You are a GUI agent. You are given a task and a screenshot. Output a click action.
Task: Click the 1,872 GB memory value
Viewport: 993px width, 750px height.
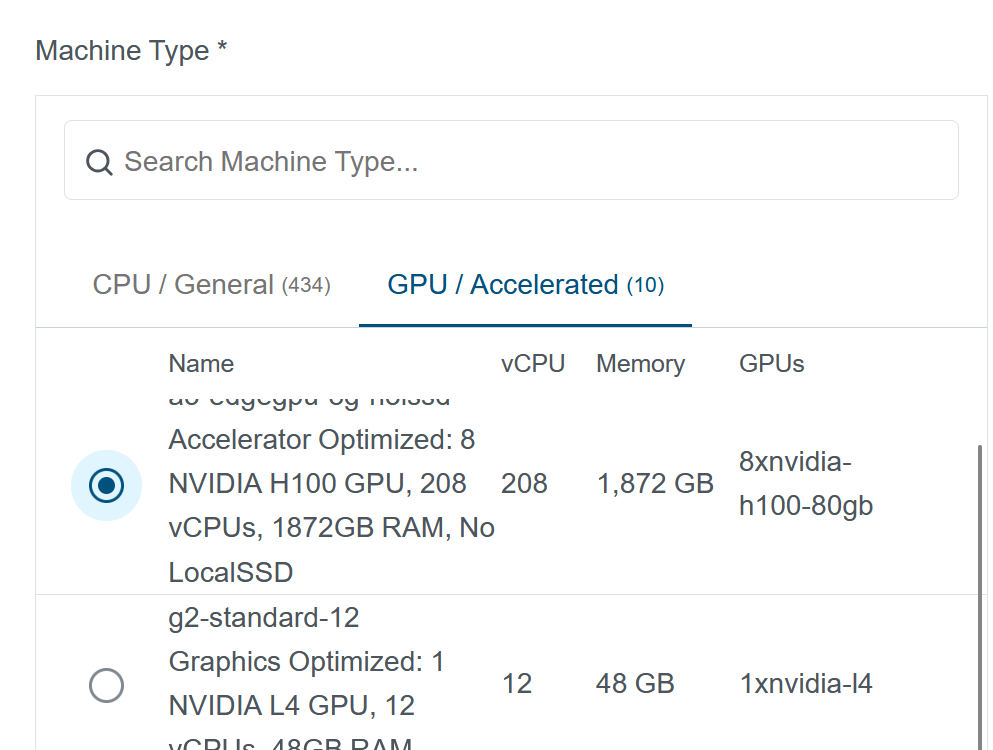(x=654, y=484)
